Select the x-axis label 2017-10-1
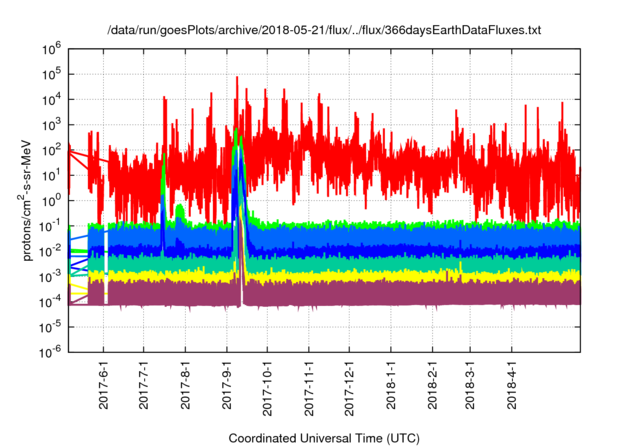The image size is (640, 448). pos(267,388)
